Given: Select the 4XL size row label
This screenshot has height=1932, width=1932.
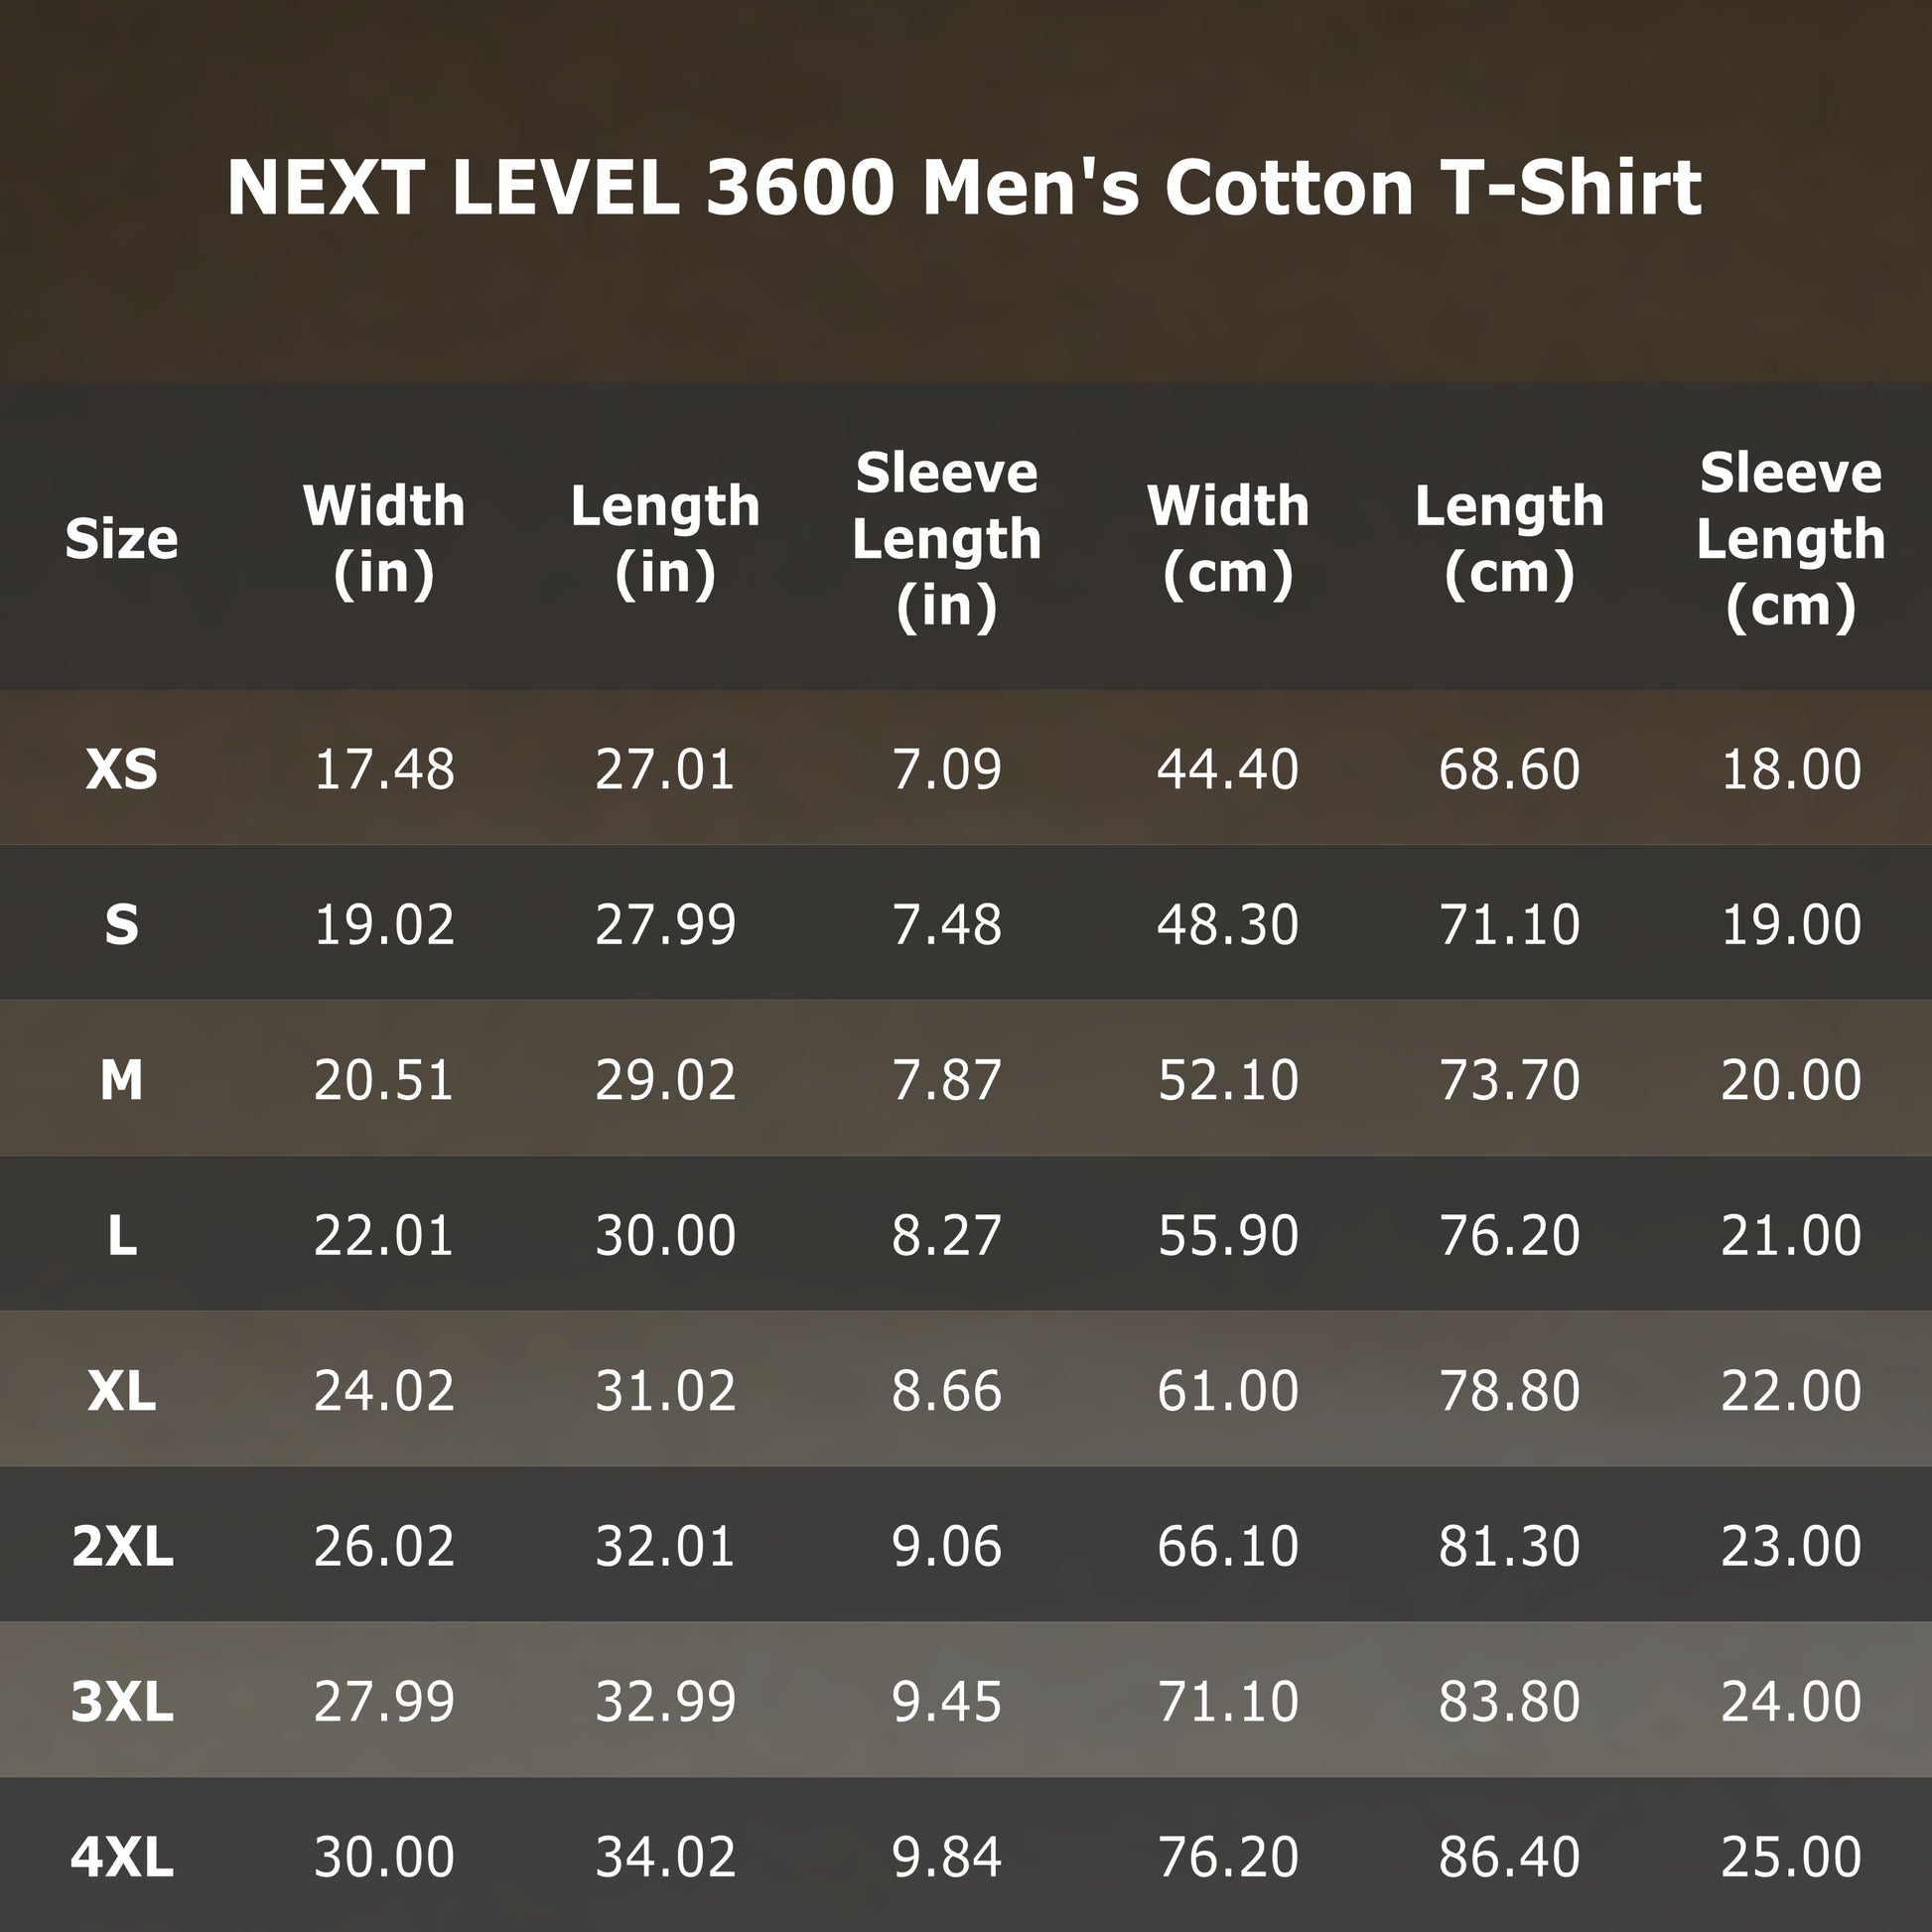Looking at the screenshot, I should [121, 1857].
